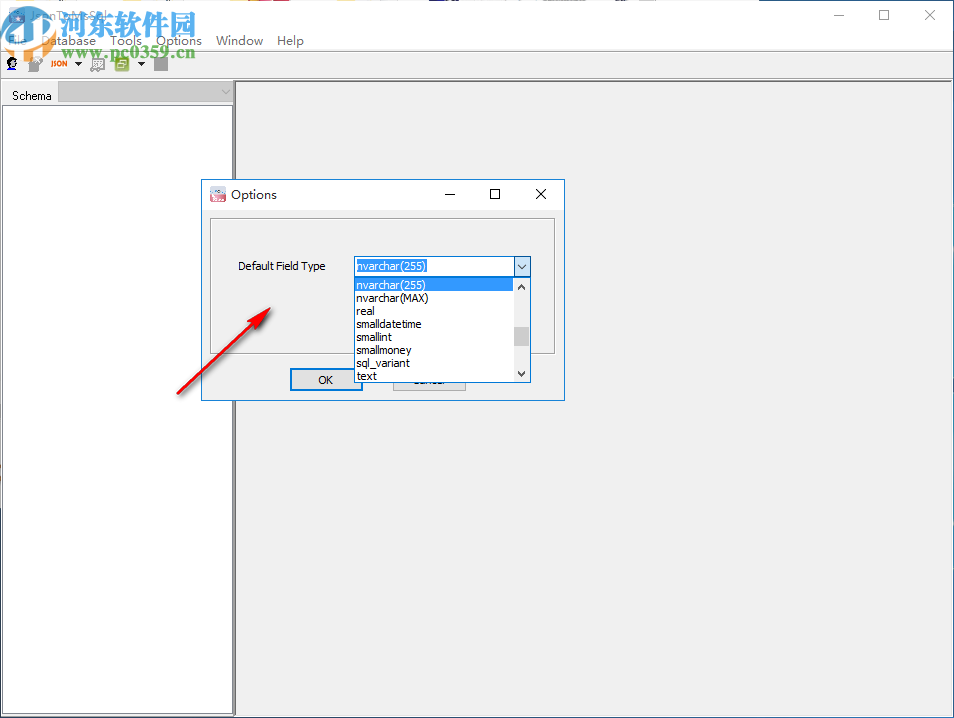Open the Help menu
Screen dimensions: 954x718
coord(290,40)
